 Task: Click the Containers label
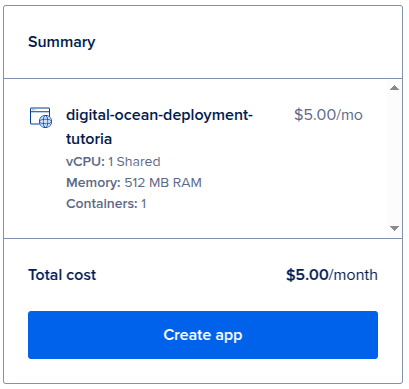point(102,204)
